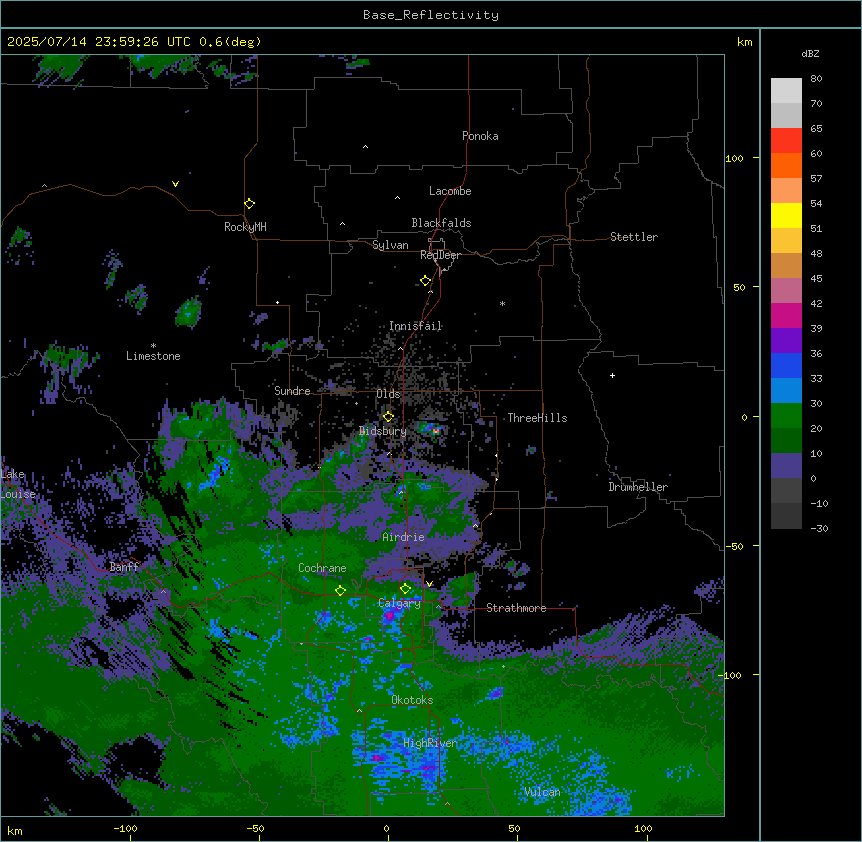Click the yellow 51-54 dBZ legend band

click(x=786, y=215)
